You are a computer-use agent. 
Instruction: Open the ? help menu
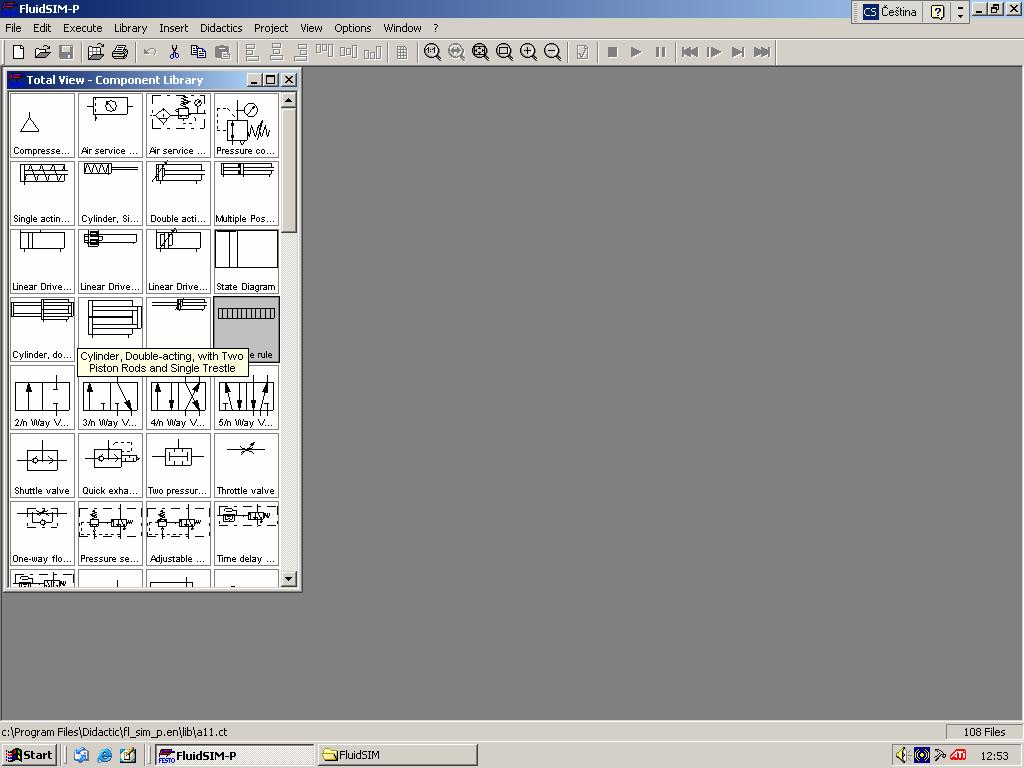436,28
